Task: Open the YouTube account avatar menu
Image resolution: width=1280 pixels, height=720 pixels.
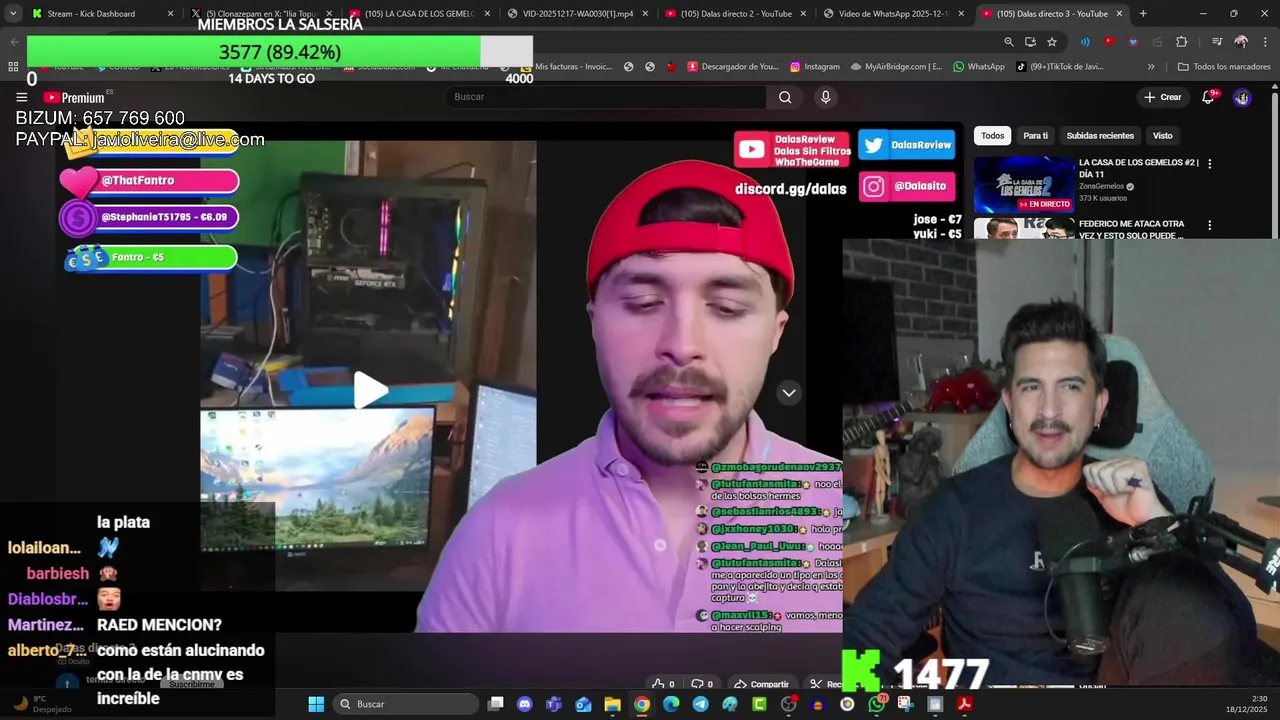Action: pyautogui.click(x=1242, y=97)
